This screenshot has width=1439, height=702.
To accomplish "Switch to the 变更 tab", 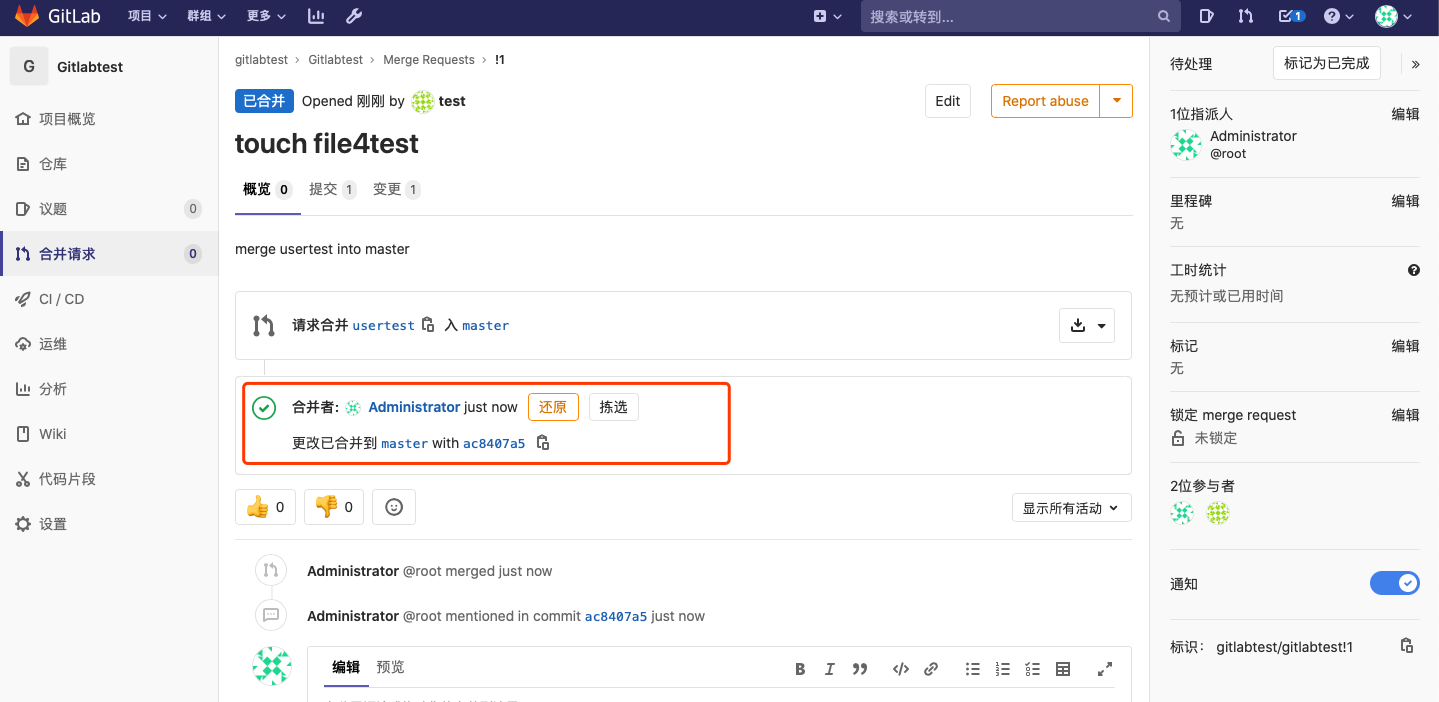I will (x=390, y=188).
